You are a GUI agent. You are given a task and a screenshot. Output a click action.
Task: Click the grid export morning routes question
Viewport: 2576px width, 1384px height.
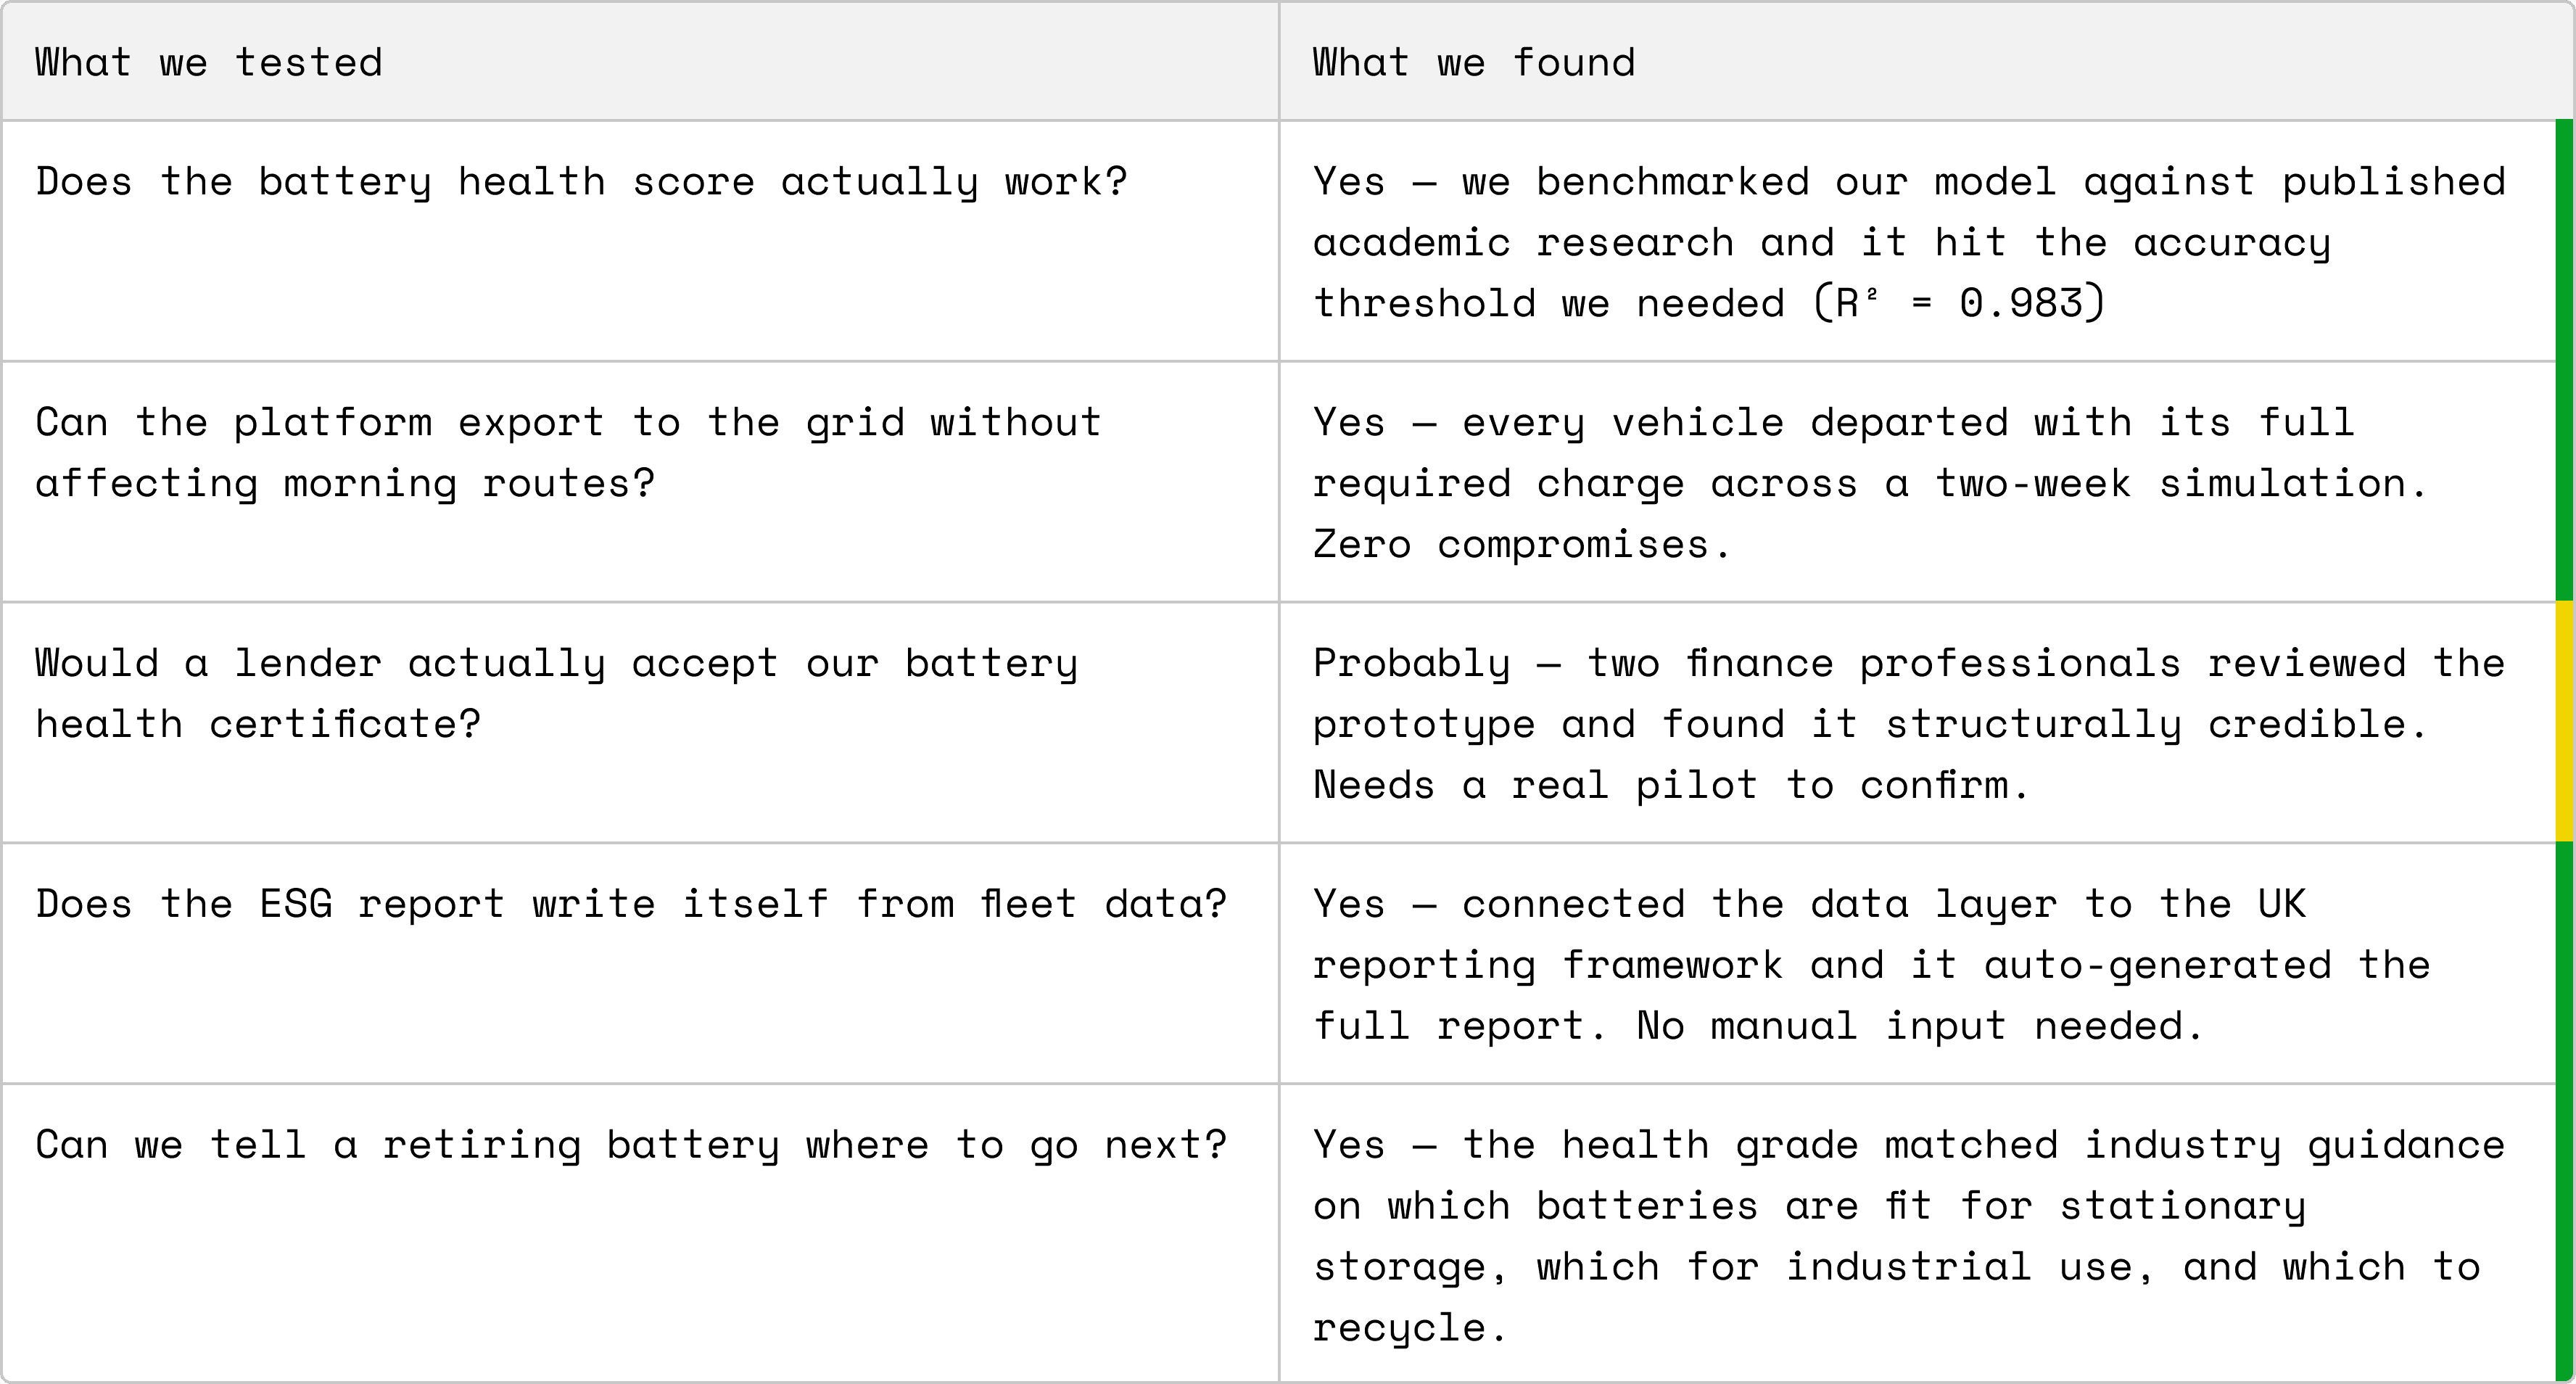point(640,482)
